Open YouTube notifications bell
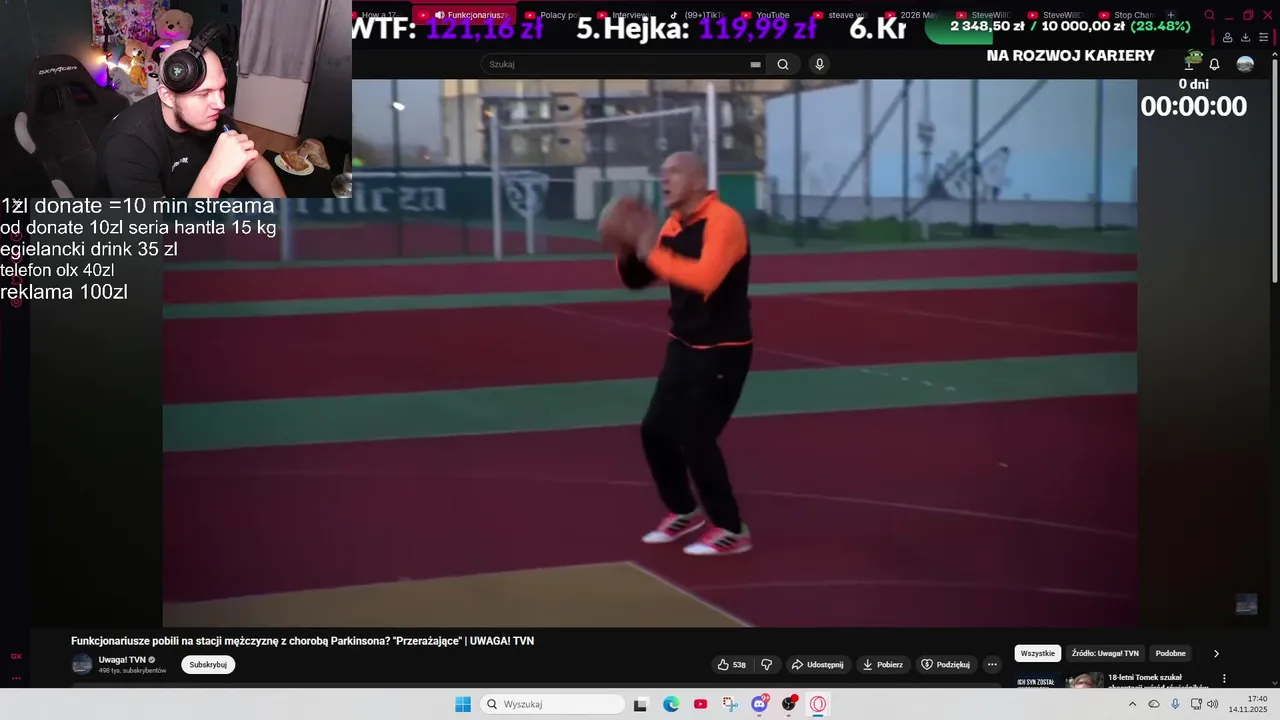The width and height of the screenshot is (1280, 720). click(1214, 64)
